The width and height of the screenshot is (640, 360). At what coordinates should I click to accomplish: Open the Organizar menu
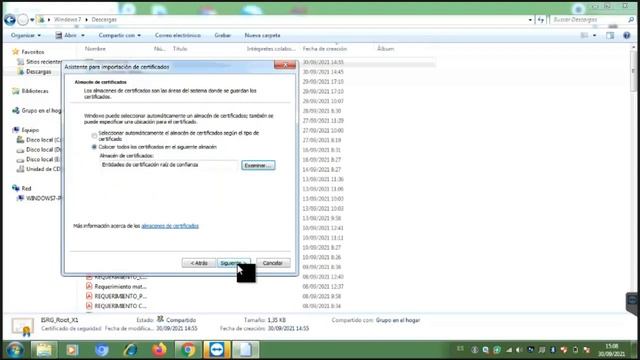point(26,36)
